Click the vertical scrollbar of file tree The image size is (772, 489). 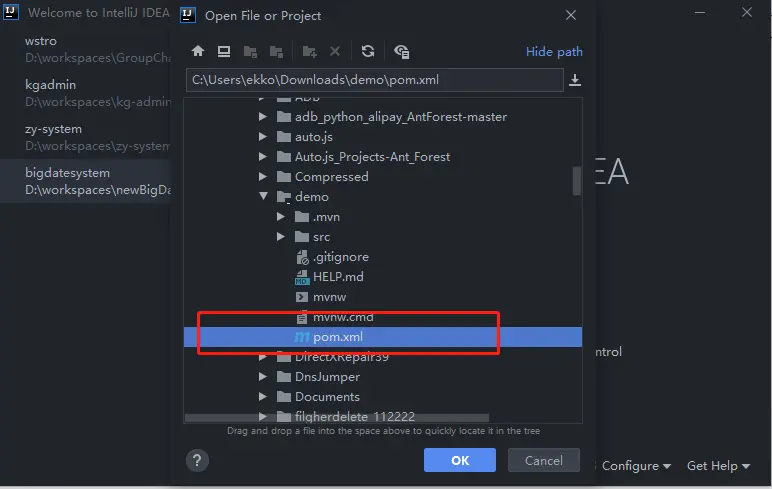(577, 181)
